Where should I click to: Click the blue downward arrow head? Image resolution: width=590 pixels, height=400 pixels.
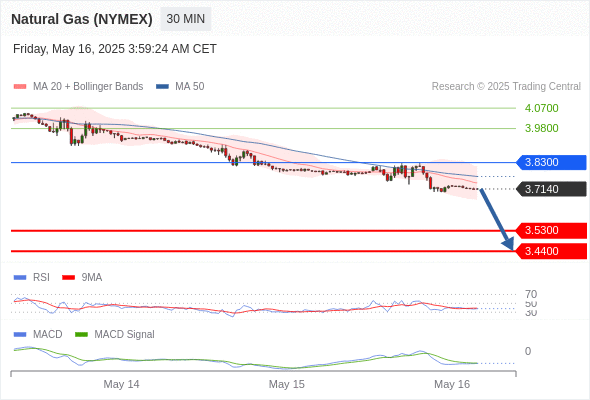point(508,244)
